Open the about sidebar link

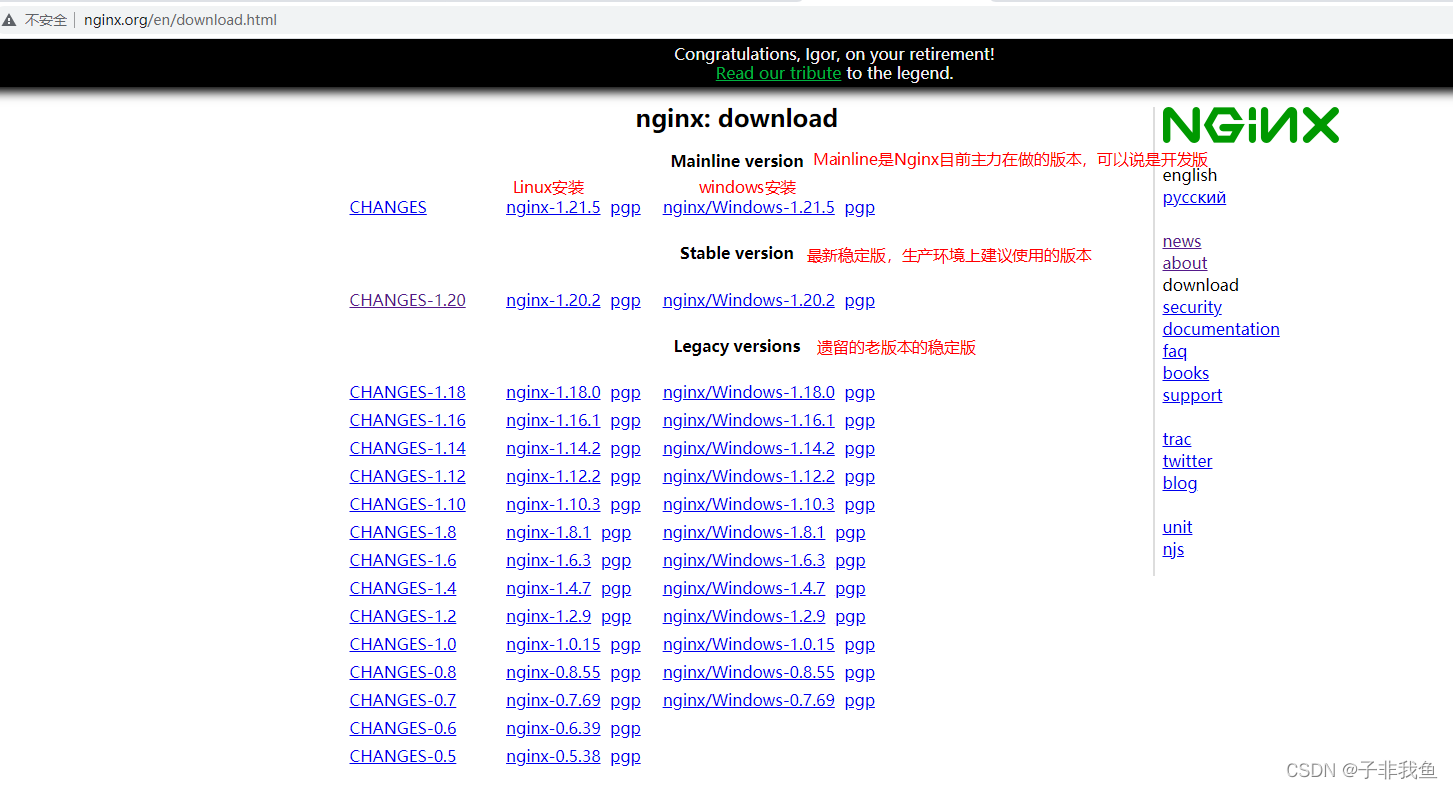tap(1185, 263)
